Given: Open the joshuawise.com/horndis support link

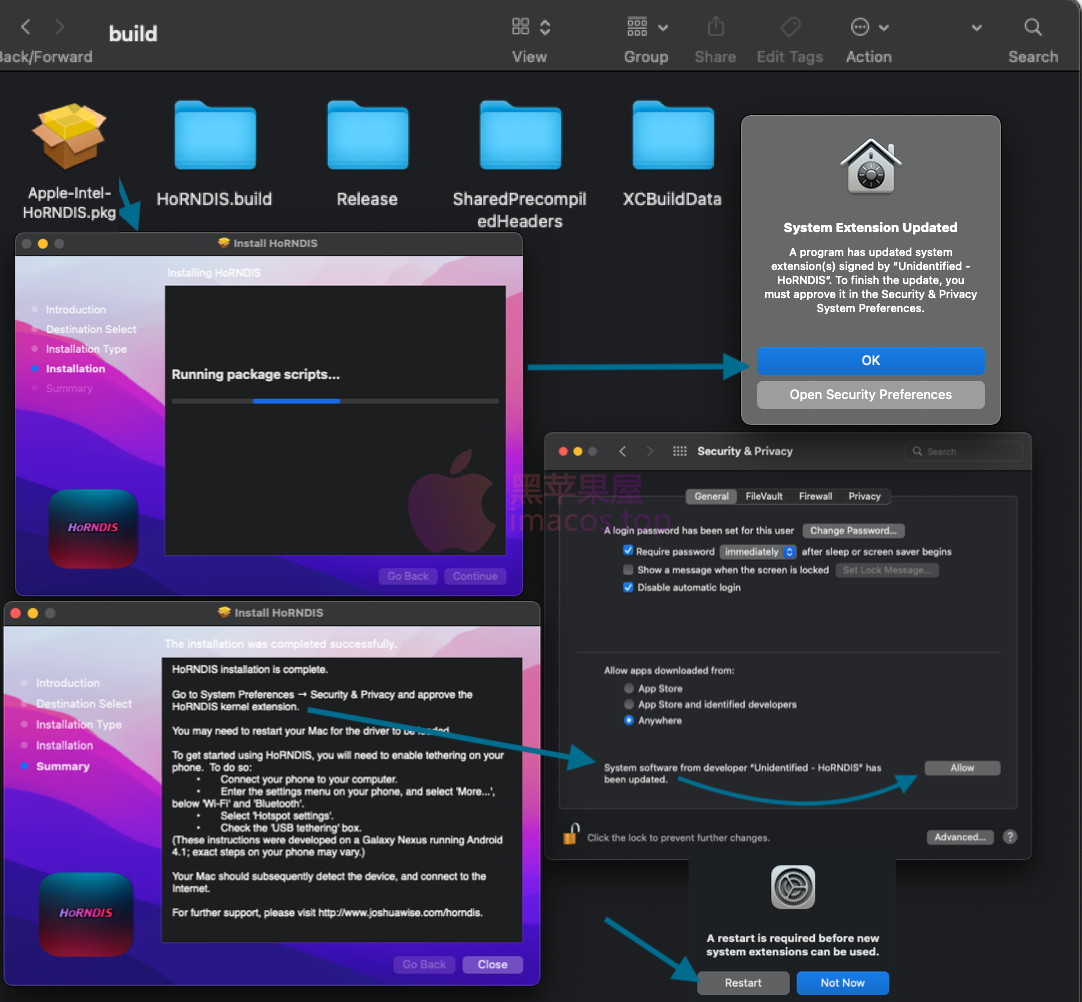Looking at the screenshot, I should pyautogui.click(x=400, y=913).
